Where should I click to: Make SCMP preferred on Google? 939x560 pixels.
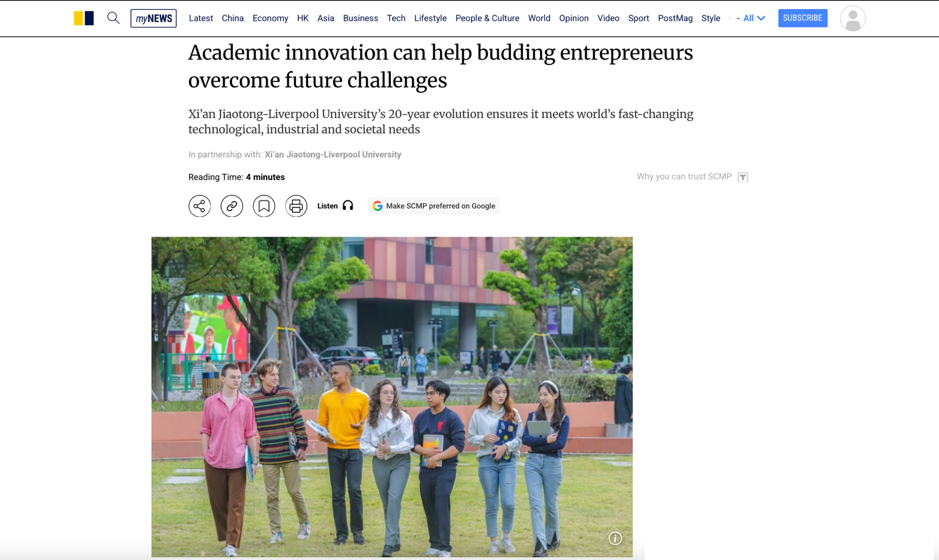pyautogui.click(x=434, y=206)
